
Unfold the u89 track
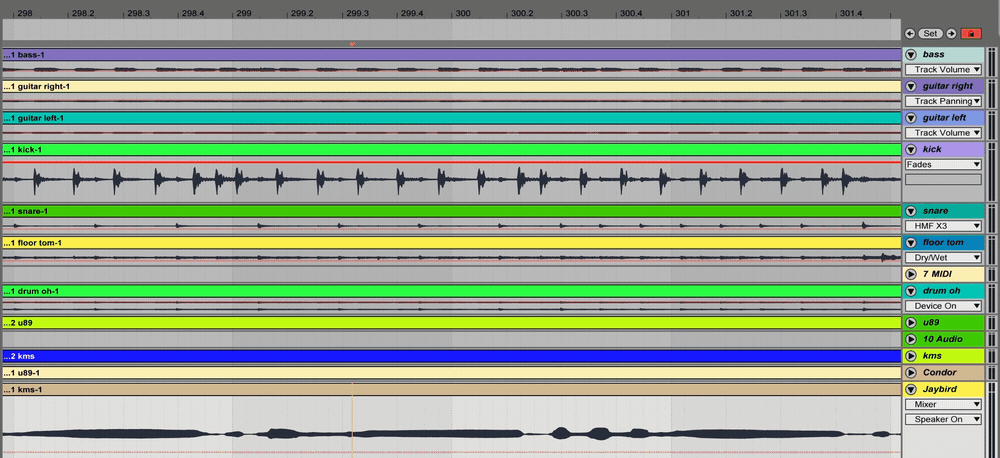coord(911,323)
